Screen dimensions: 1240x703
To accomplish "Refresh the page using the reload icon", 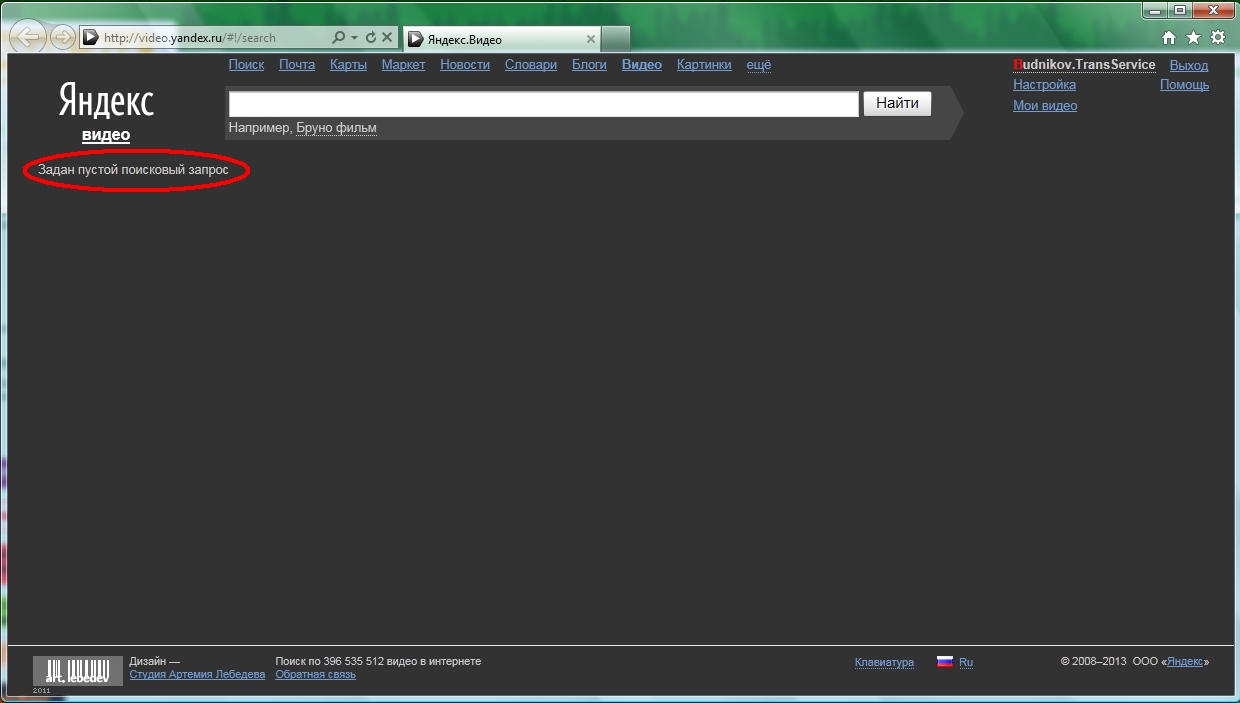I will (371, 38).
